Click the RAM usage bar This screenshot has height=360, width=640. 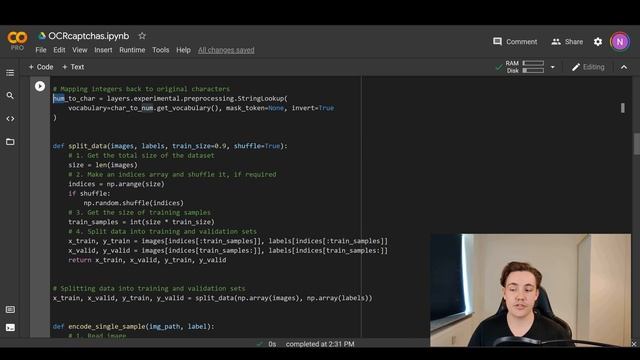point(533,63)
